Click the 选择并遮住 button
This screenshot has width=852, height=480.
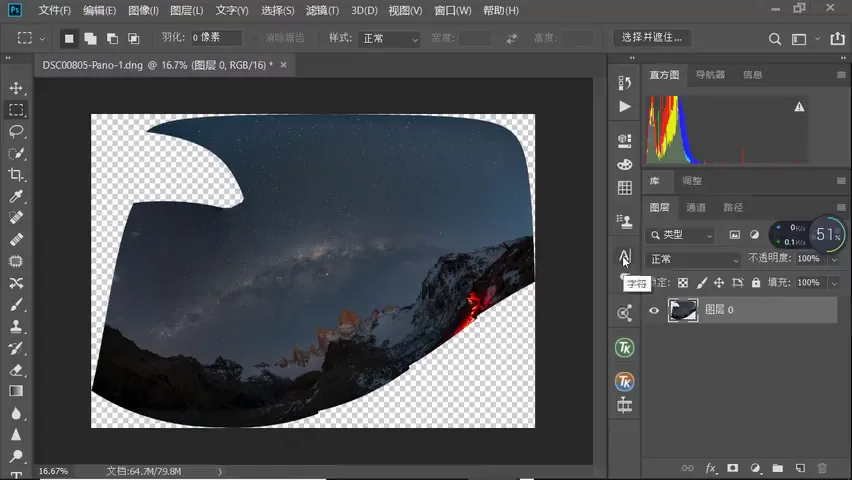click(652, 38)
